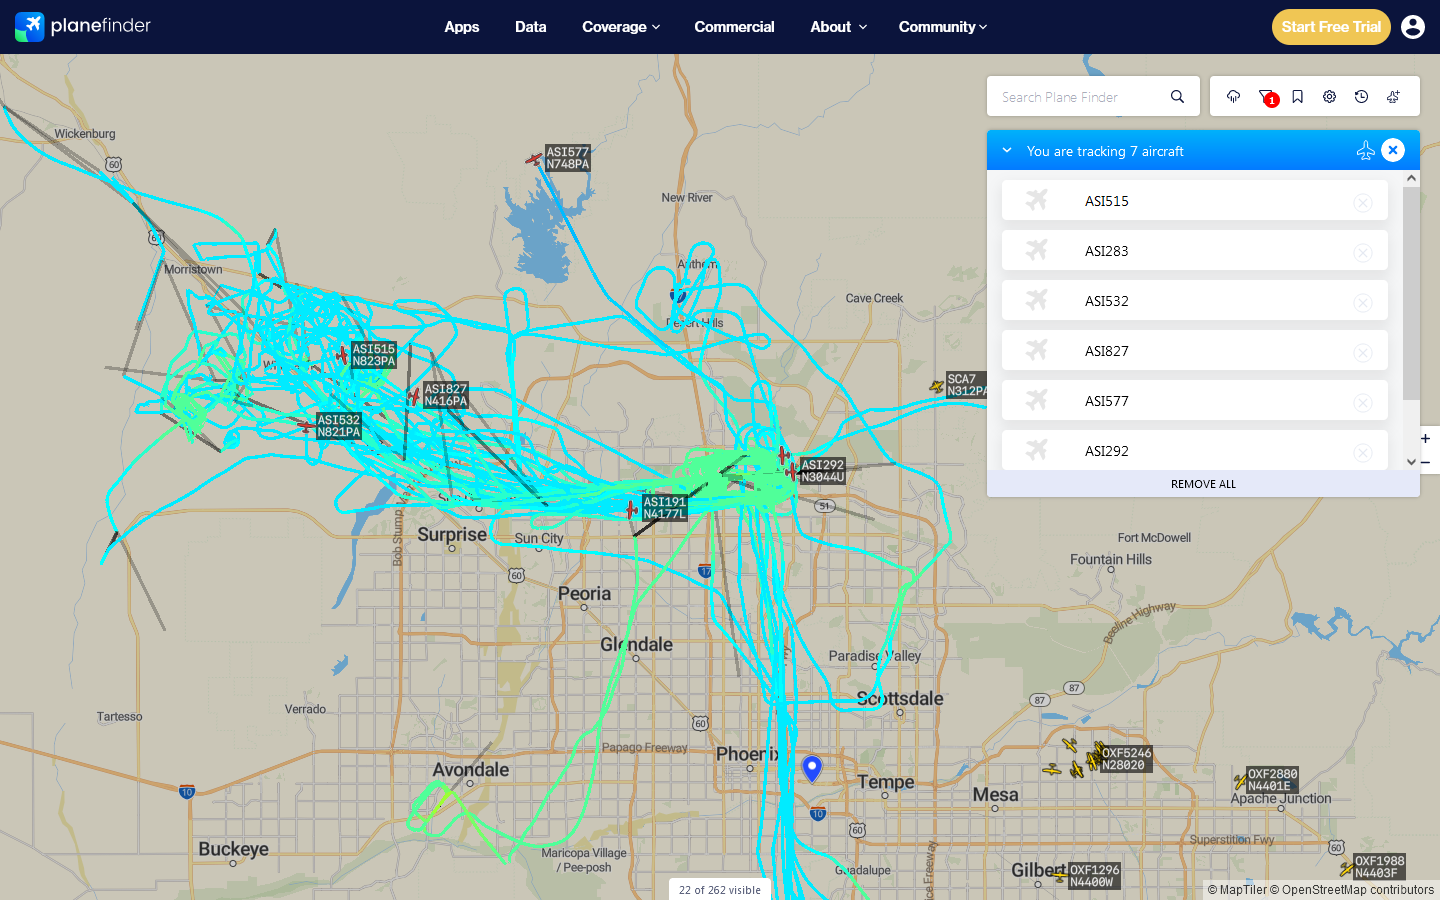Click the blue location pin near Tempe

(812, 768)
